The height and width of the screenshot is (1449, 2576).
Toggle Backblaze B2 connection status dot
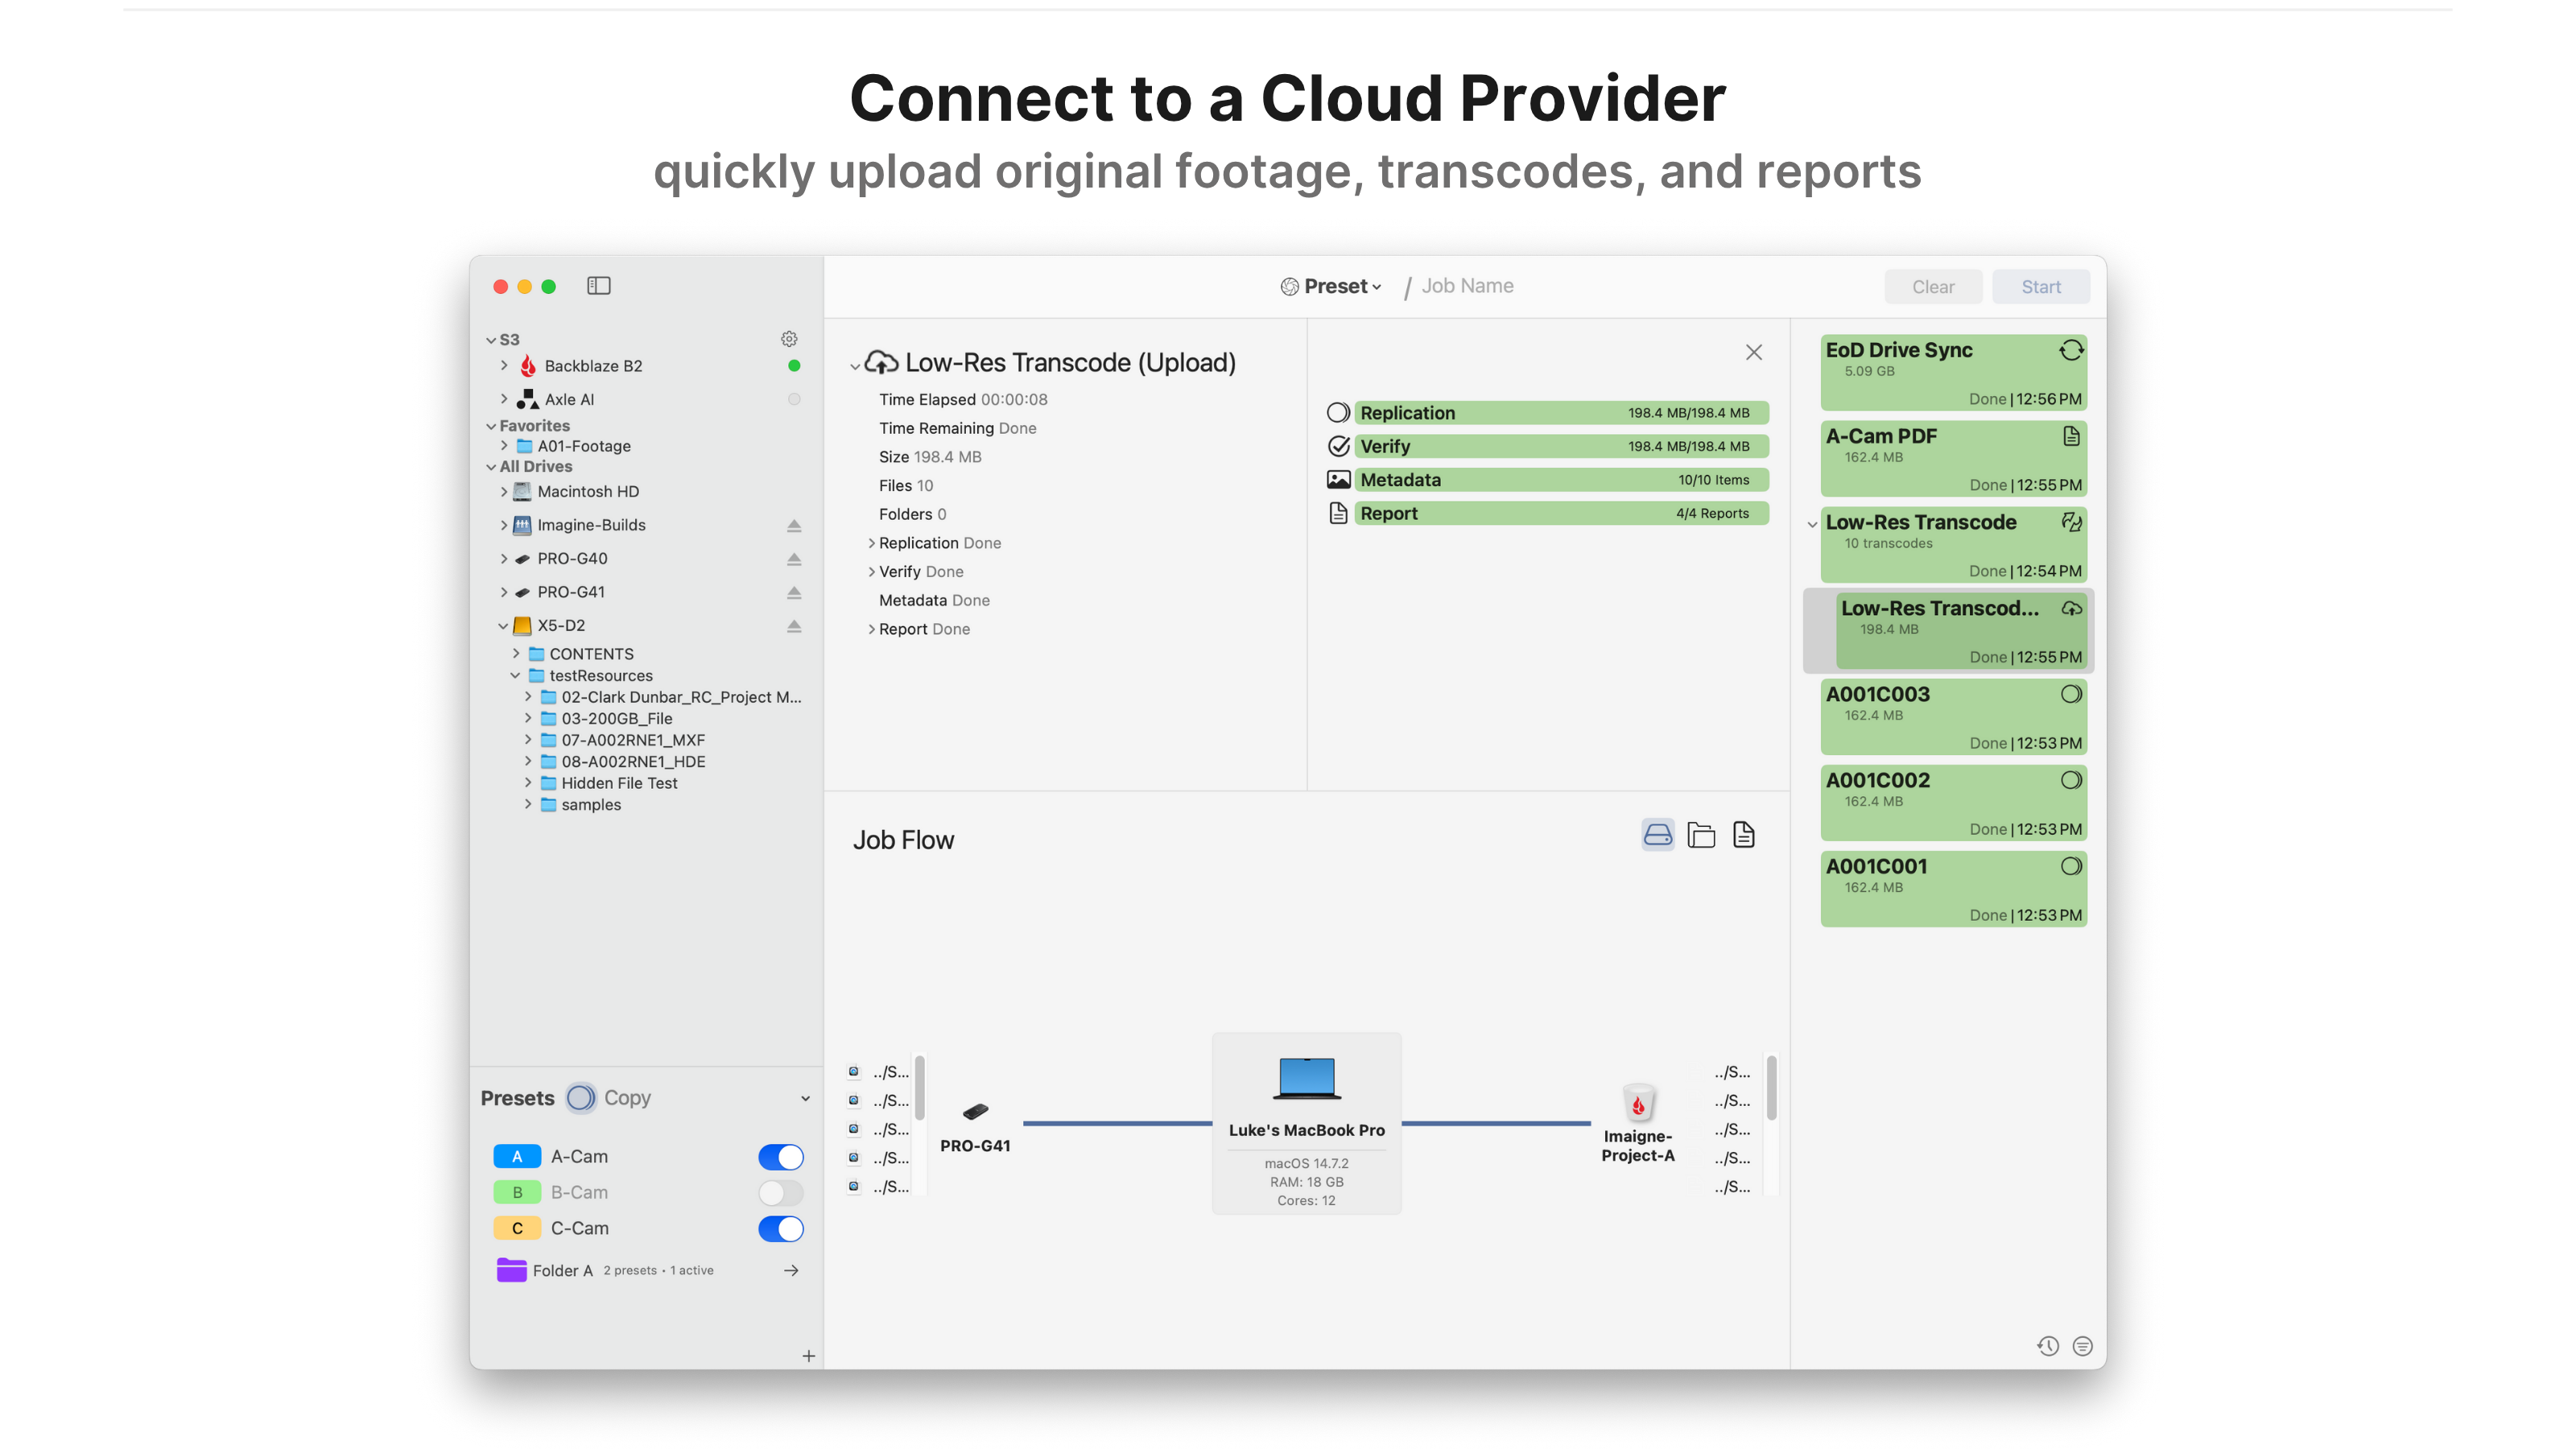pos(794,366)
